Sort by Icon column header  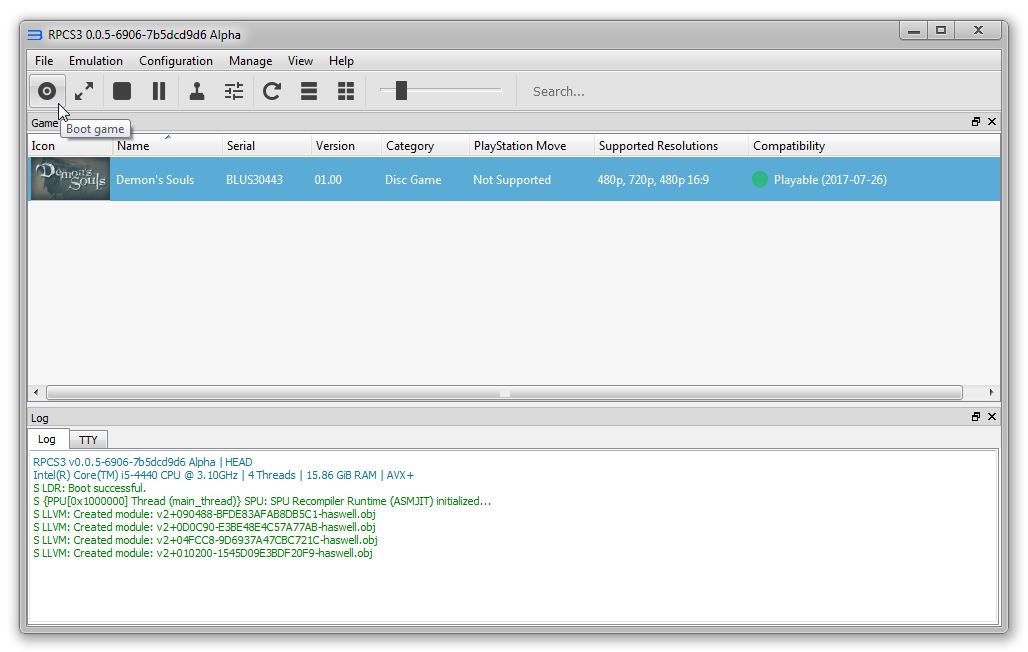point(70,146)
